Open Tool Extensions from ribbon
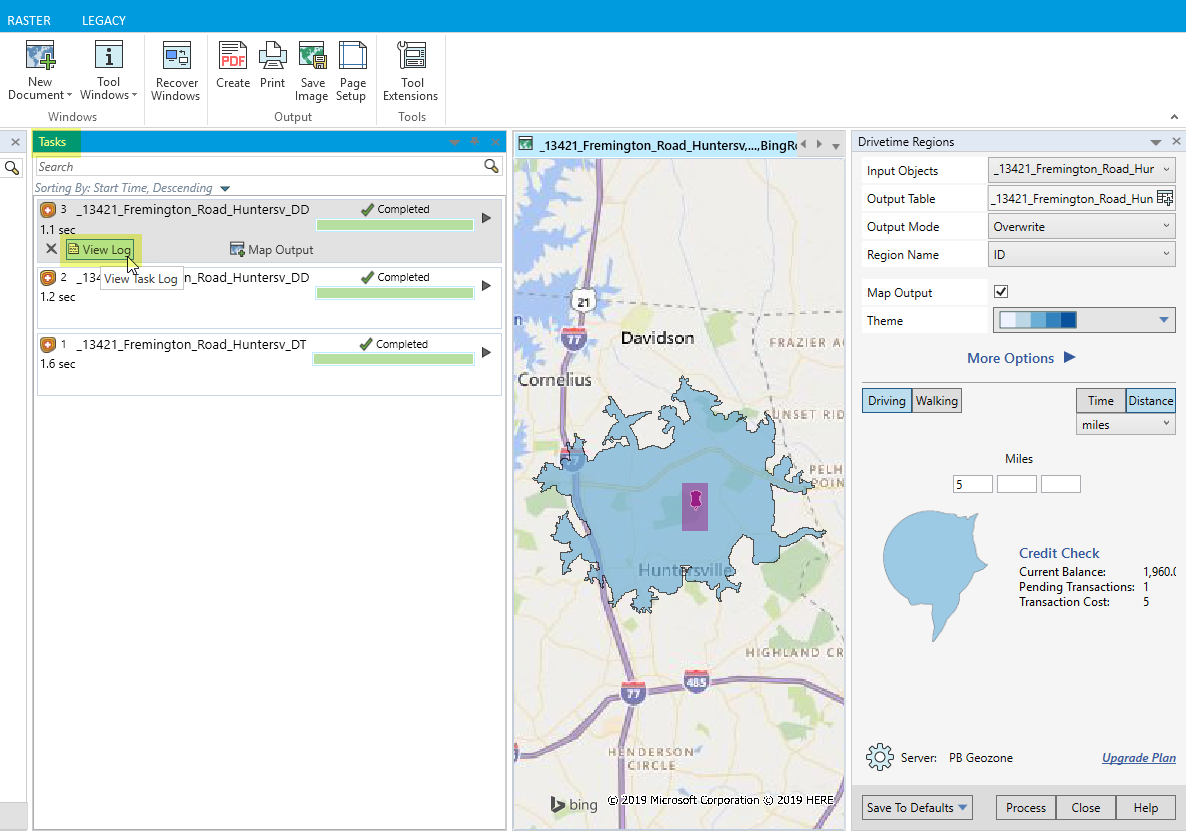This screenshot has width=1186, height=831. coord(411,71)
